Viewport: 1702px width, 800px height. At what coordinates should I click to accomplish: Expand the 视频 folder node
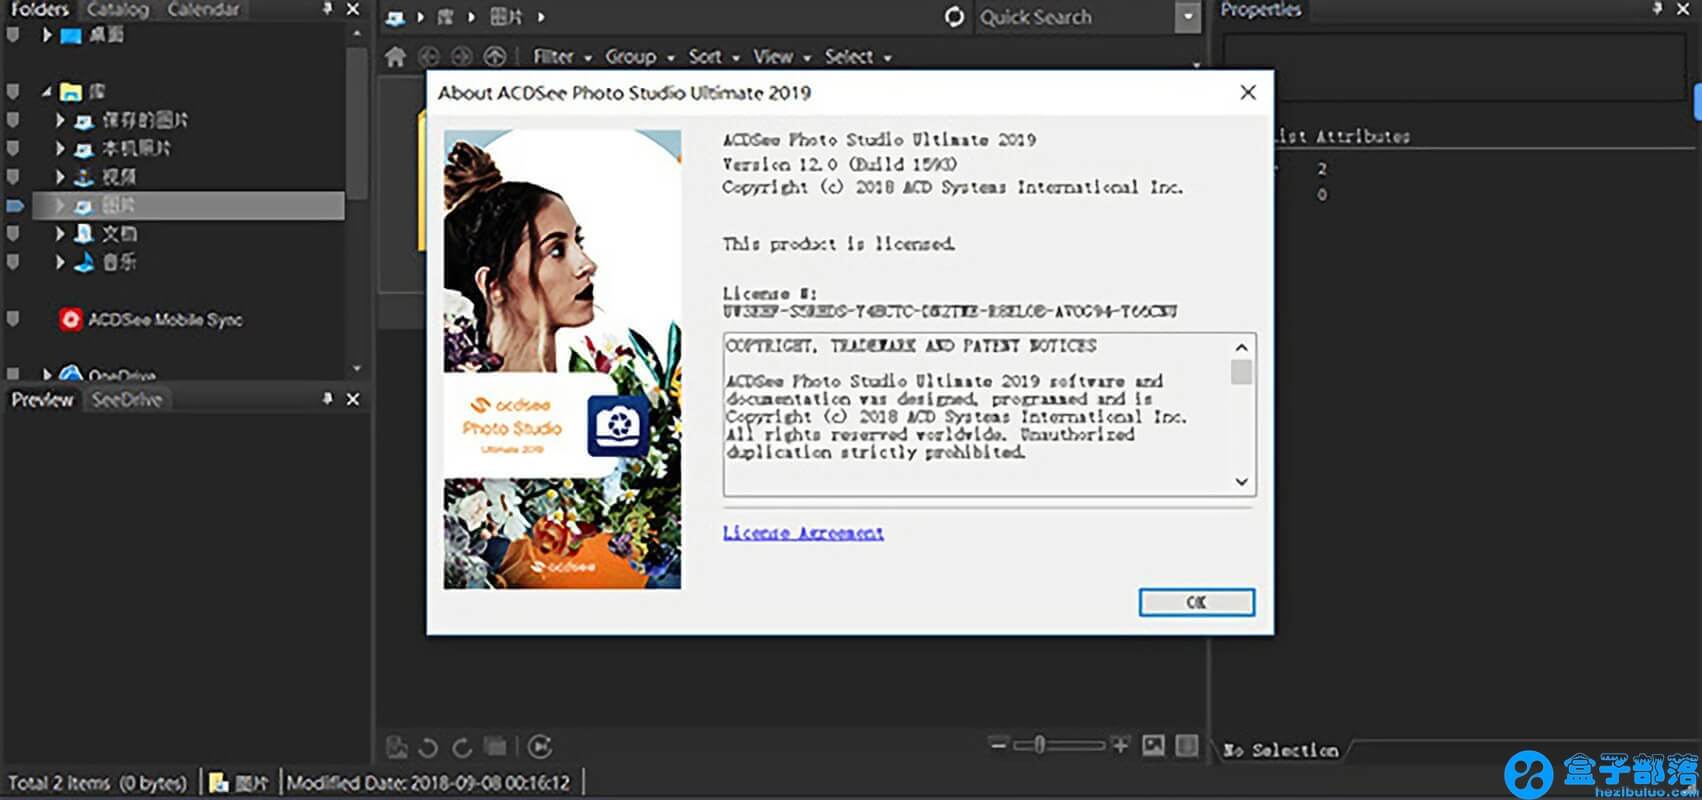pyautogui.click(x=60, y=177)
